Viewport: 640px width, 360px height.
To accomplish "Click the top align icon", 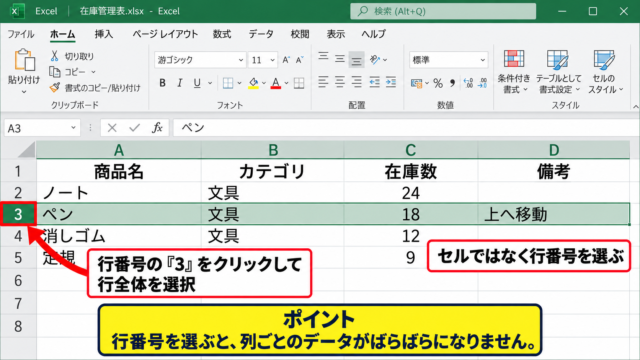I will [323, 56].
